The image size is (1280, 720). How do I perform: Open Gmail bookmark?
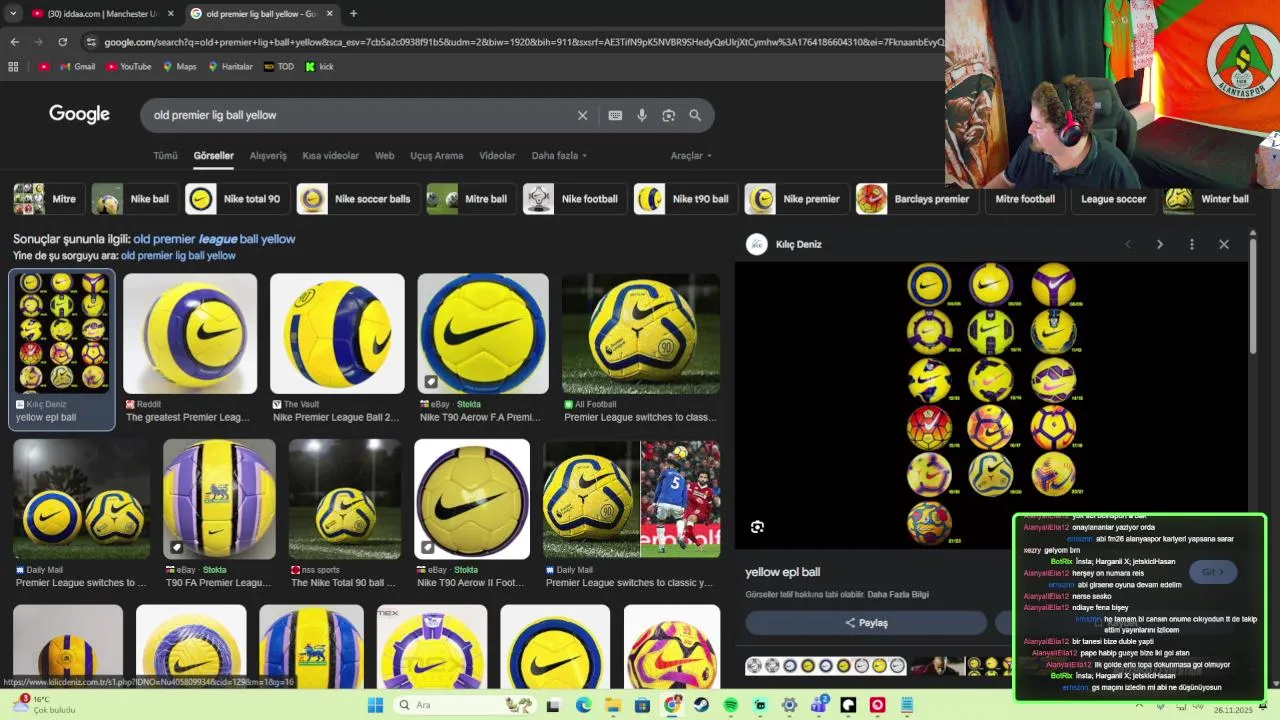point(77,67)
